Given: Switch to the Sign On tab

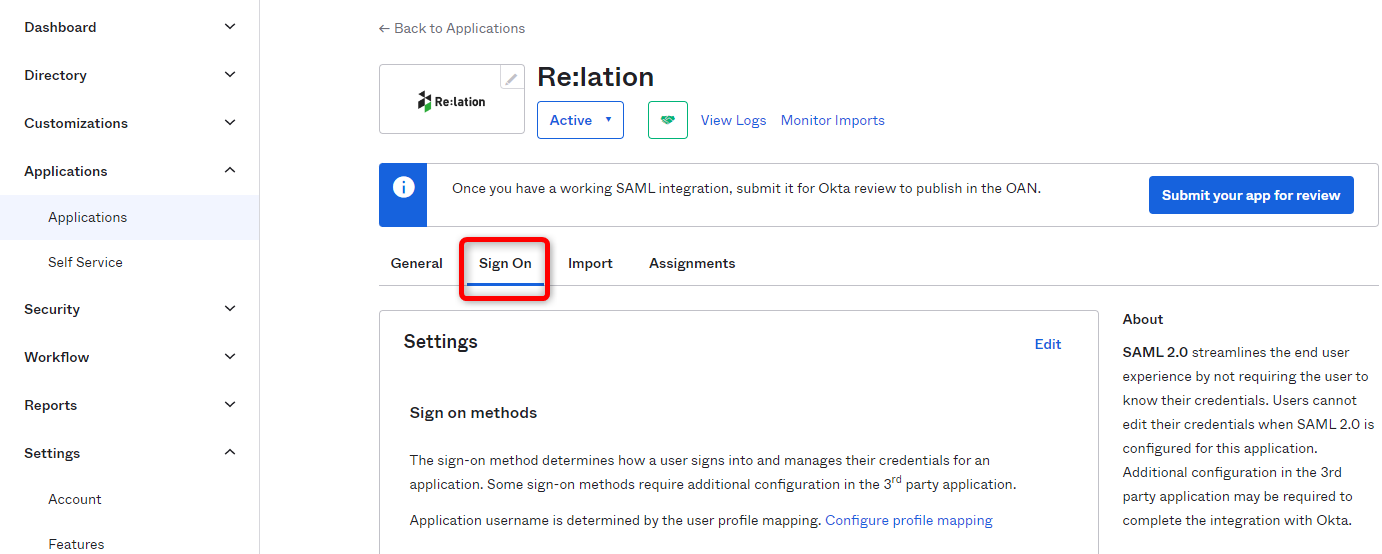Looking at the screenshot, I should (x=505, y=264).
